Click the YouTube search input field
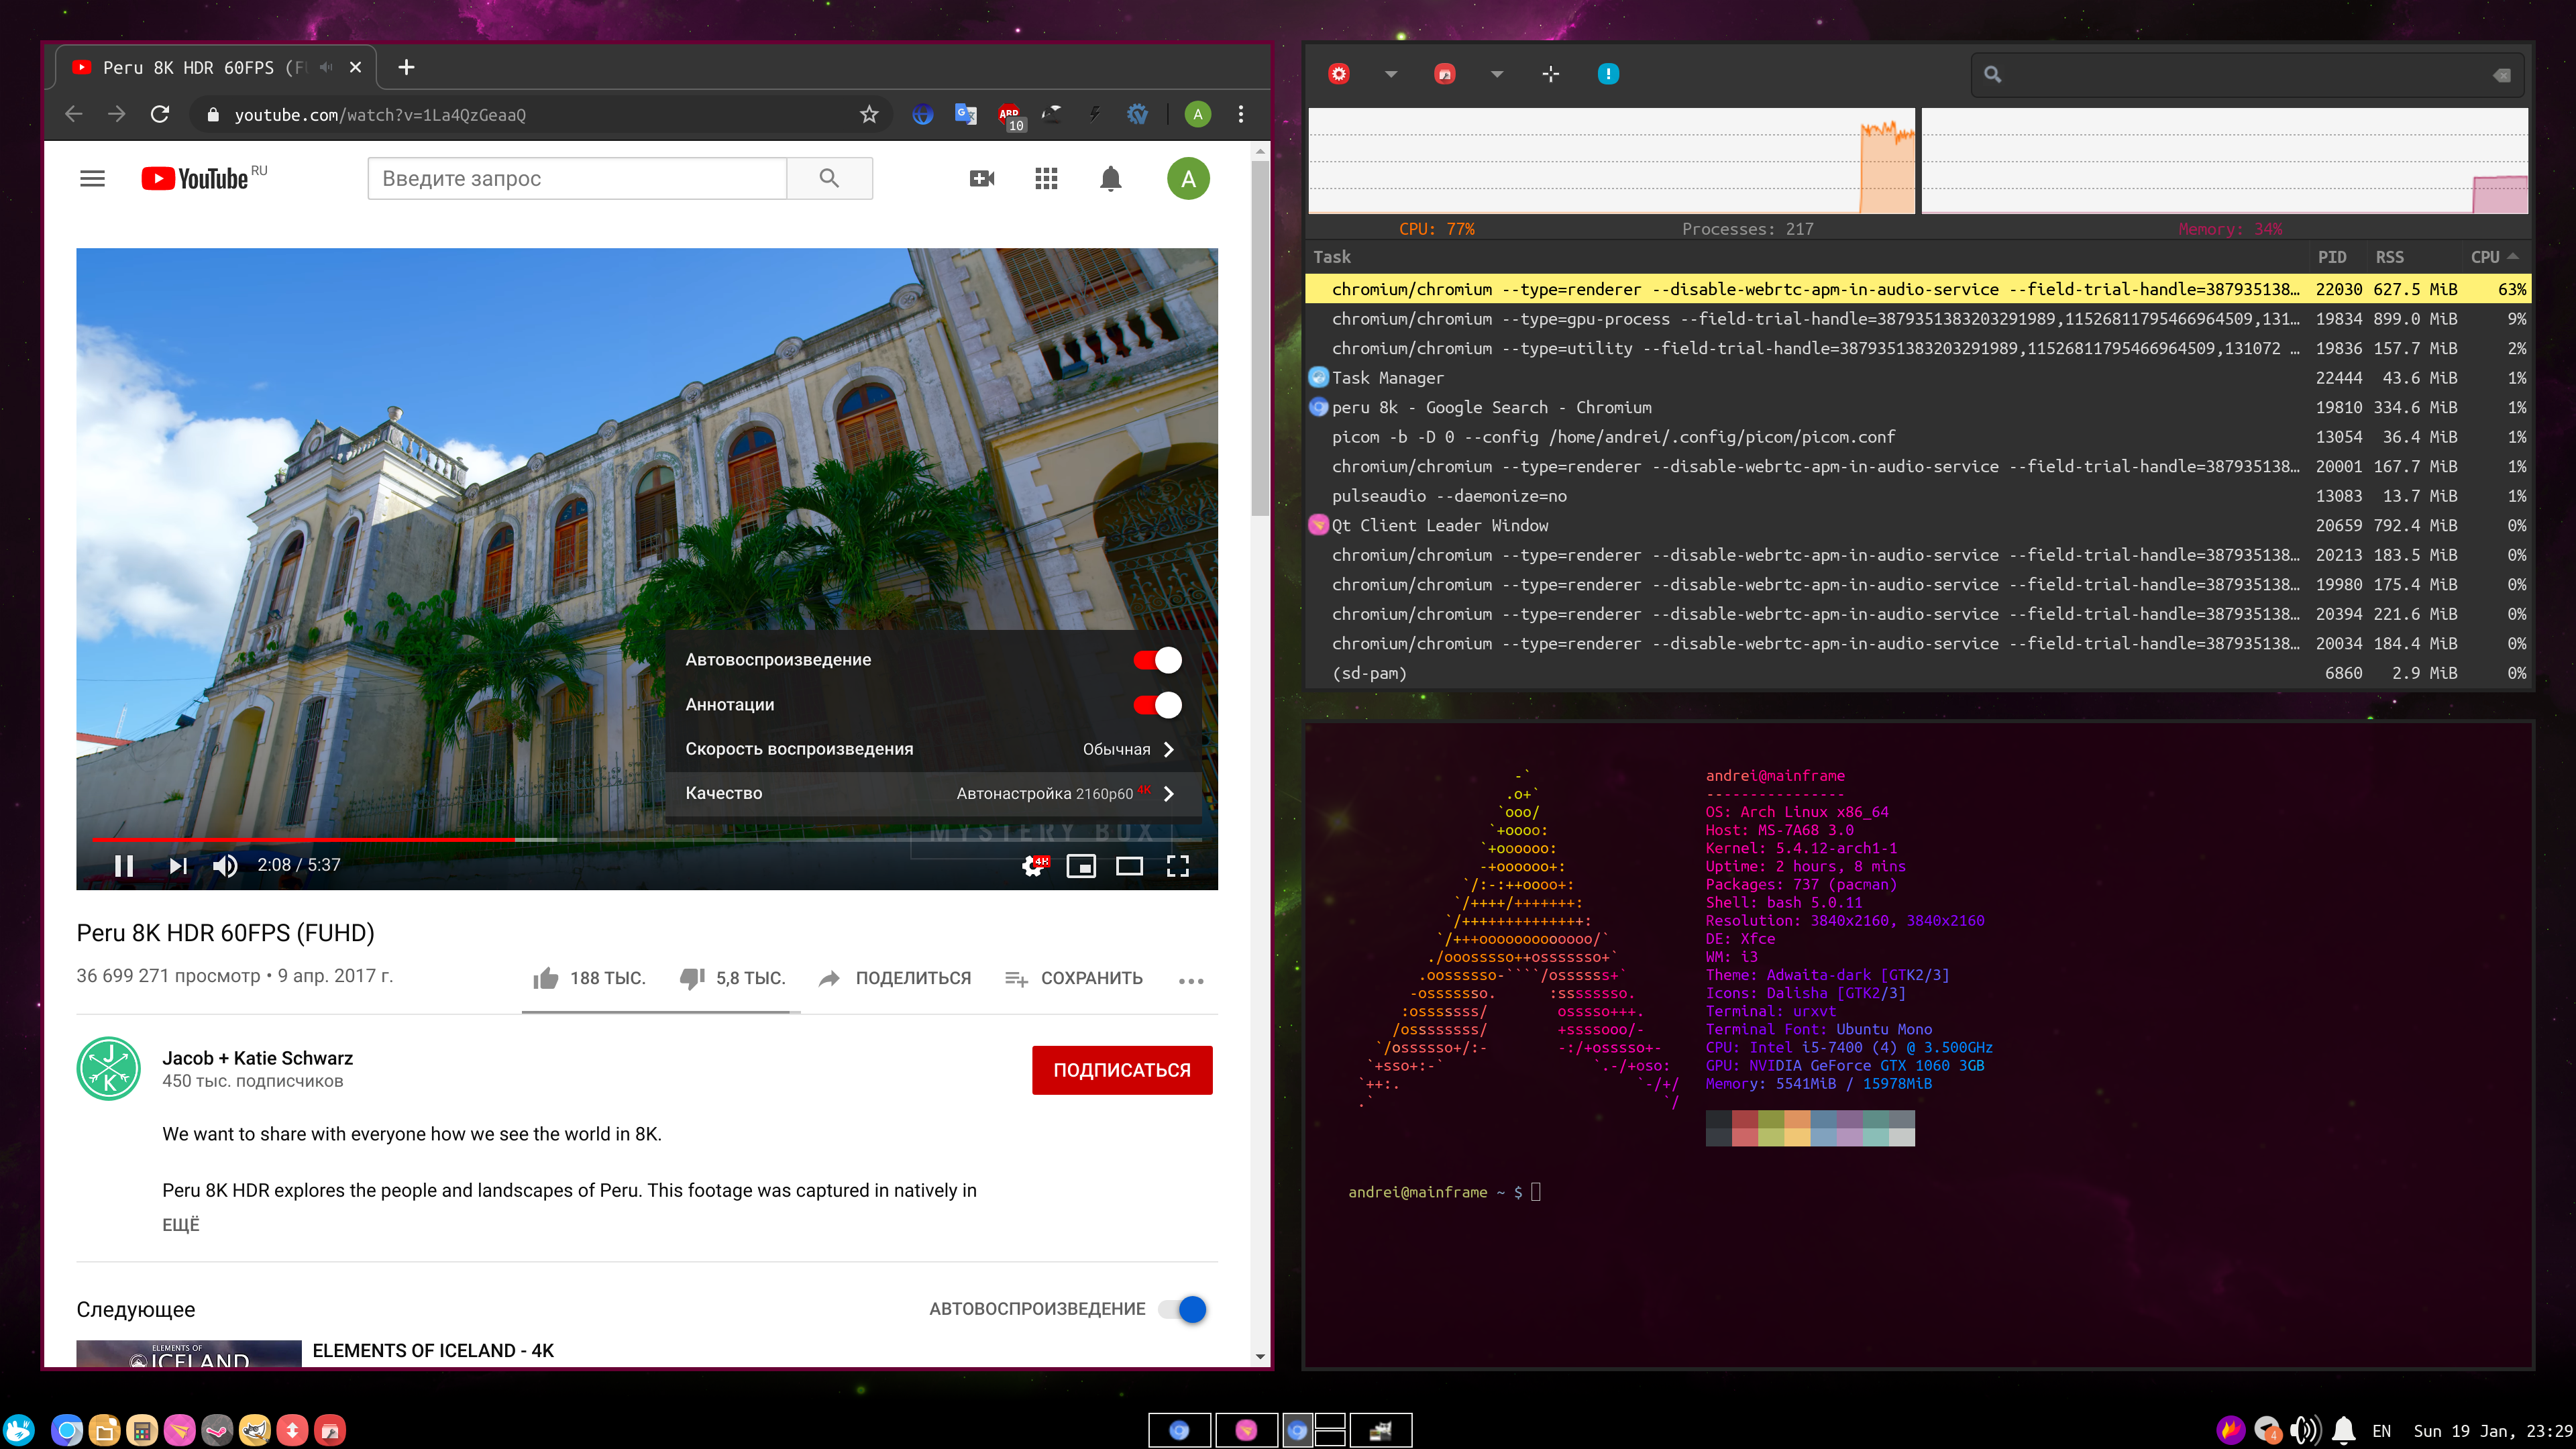The image size is (2576, 1449). [577, 178]
